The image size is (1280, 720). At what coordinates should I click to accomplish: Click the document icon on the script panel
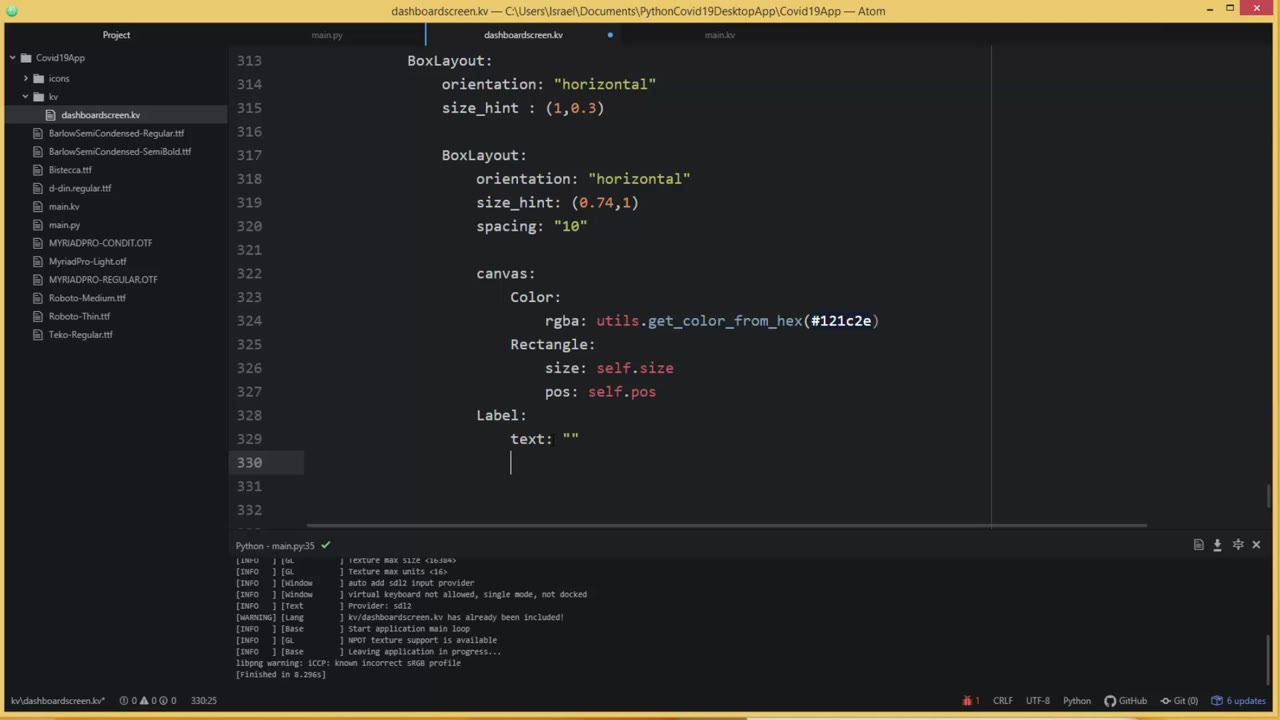point(1198,545)
